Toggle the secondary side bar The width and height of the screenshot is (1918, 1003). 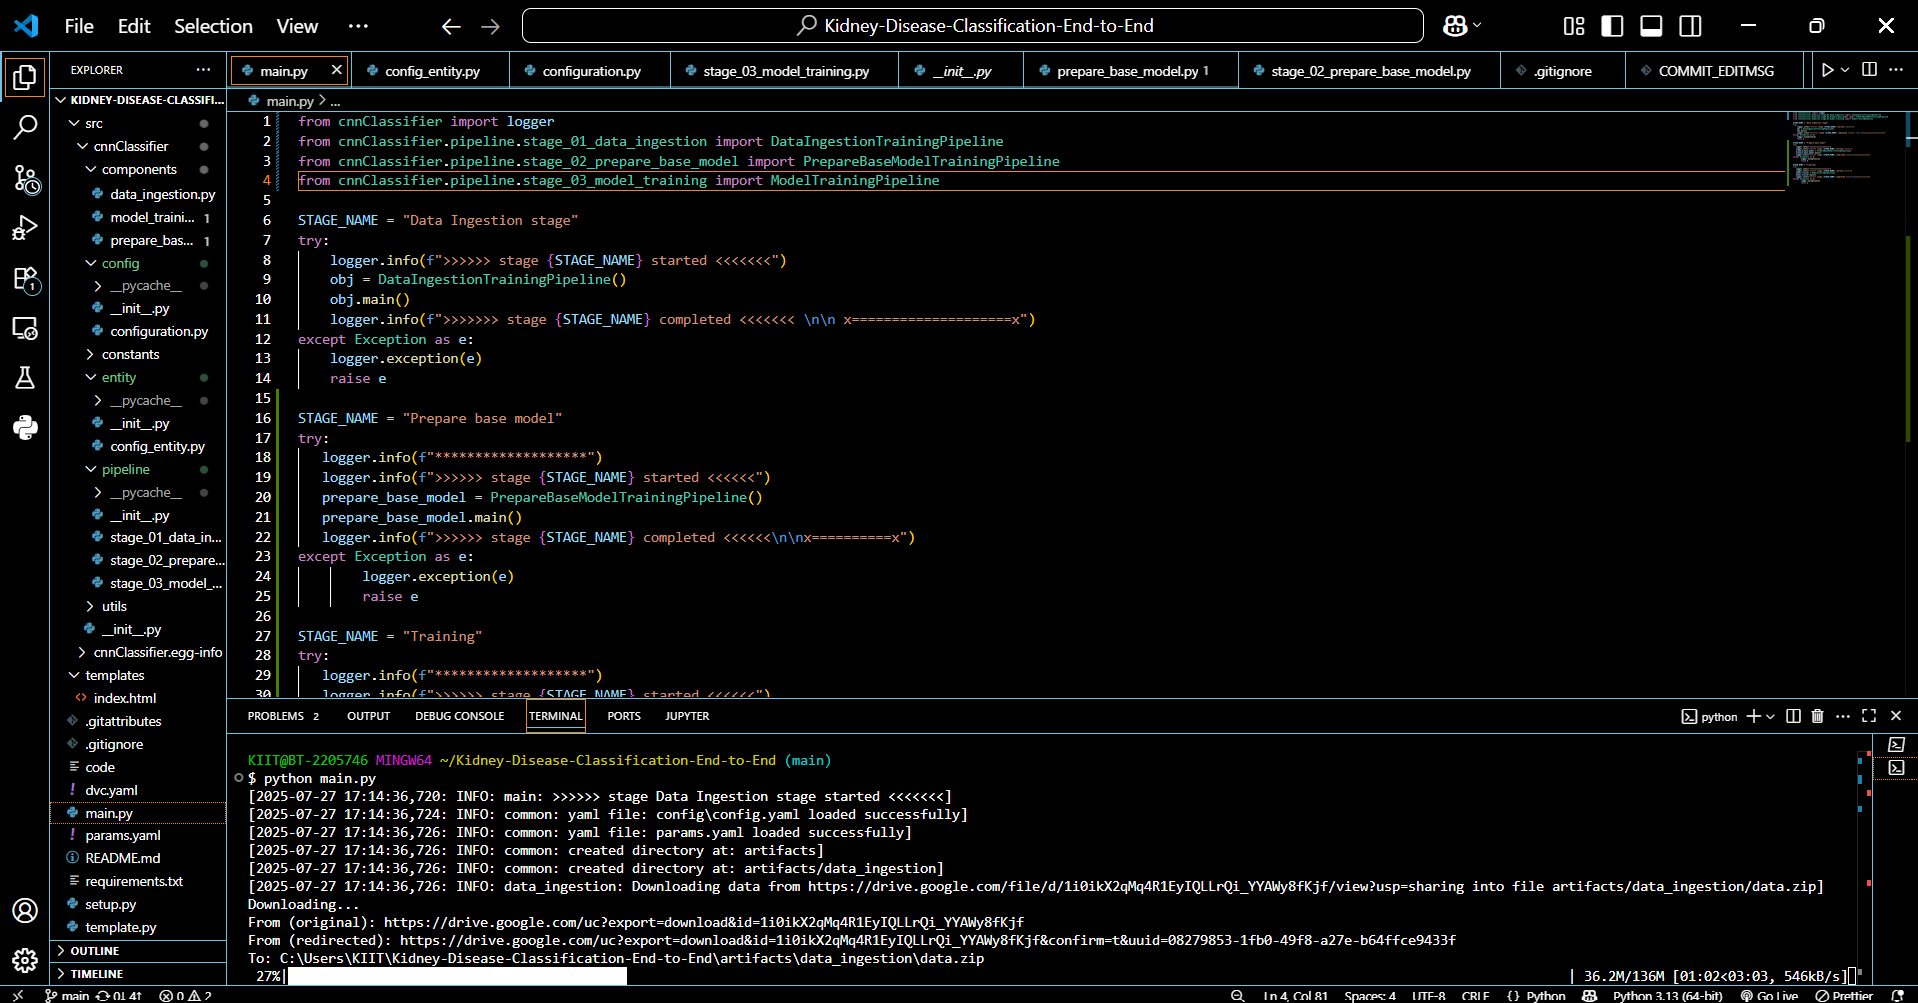pos(1690,26)
